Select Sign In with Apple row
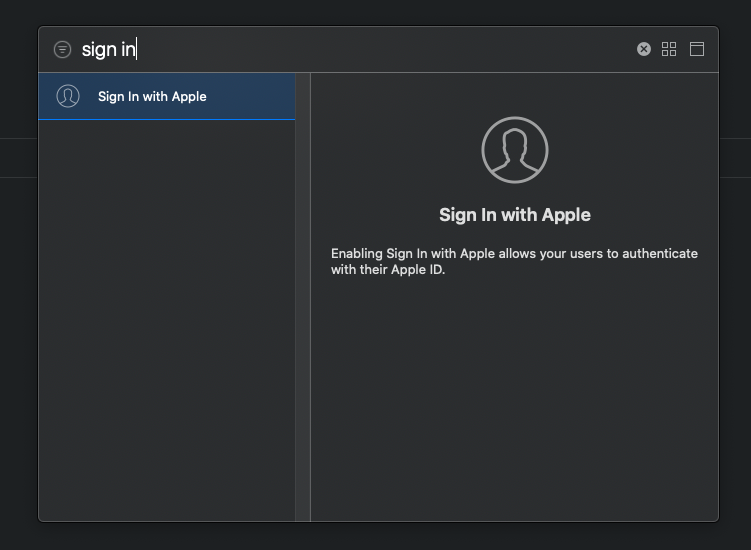The height and width of the screenshot is (550, 751). pyautogui.click(x=167, y=96)
